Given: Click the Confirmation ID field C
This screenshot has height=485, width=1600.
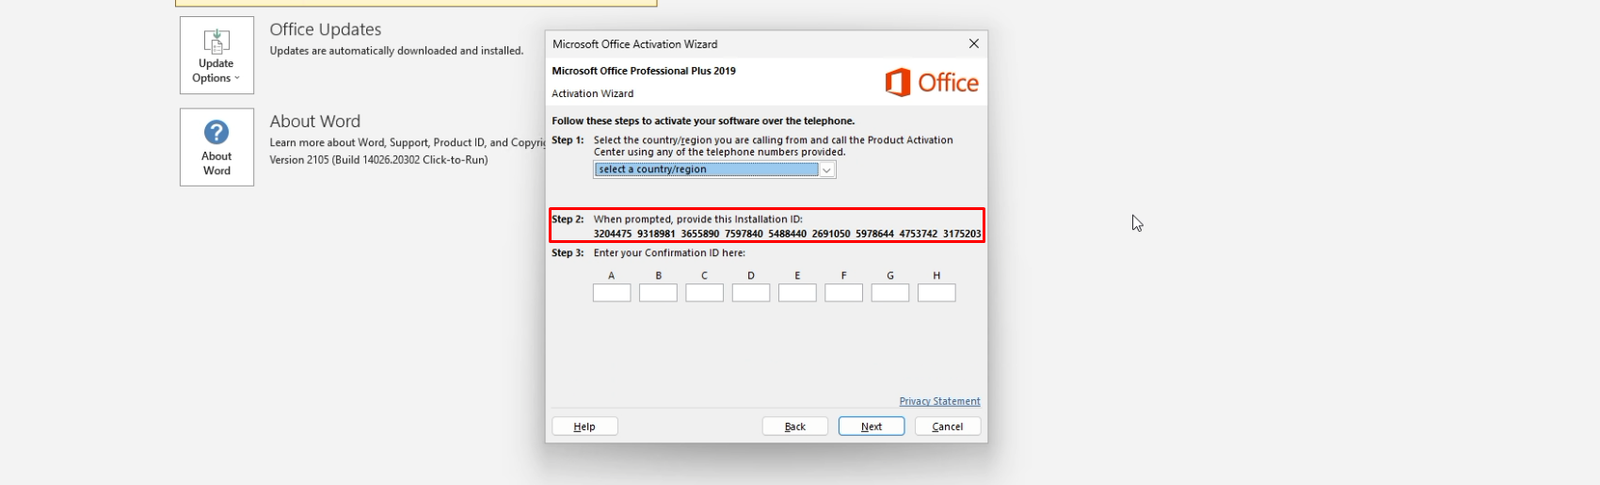Looking at the screenshot, I should (x=704, y=293).
